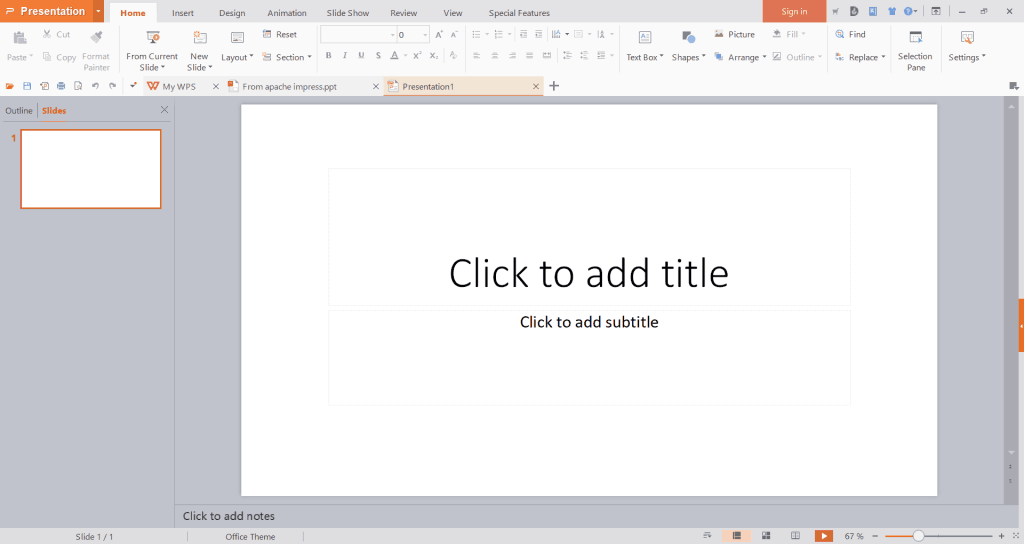The image size is (1024, 544).
Task: Open the Replace dropdown arrow
Action: pos(884,57)
